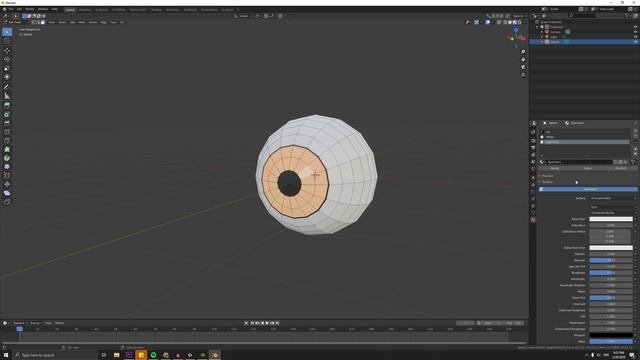Screen dimensions: 640x360
Task: Open the viewport shading options dropdown
Action: 524,22
